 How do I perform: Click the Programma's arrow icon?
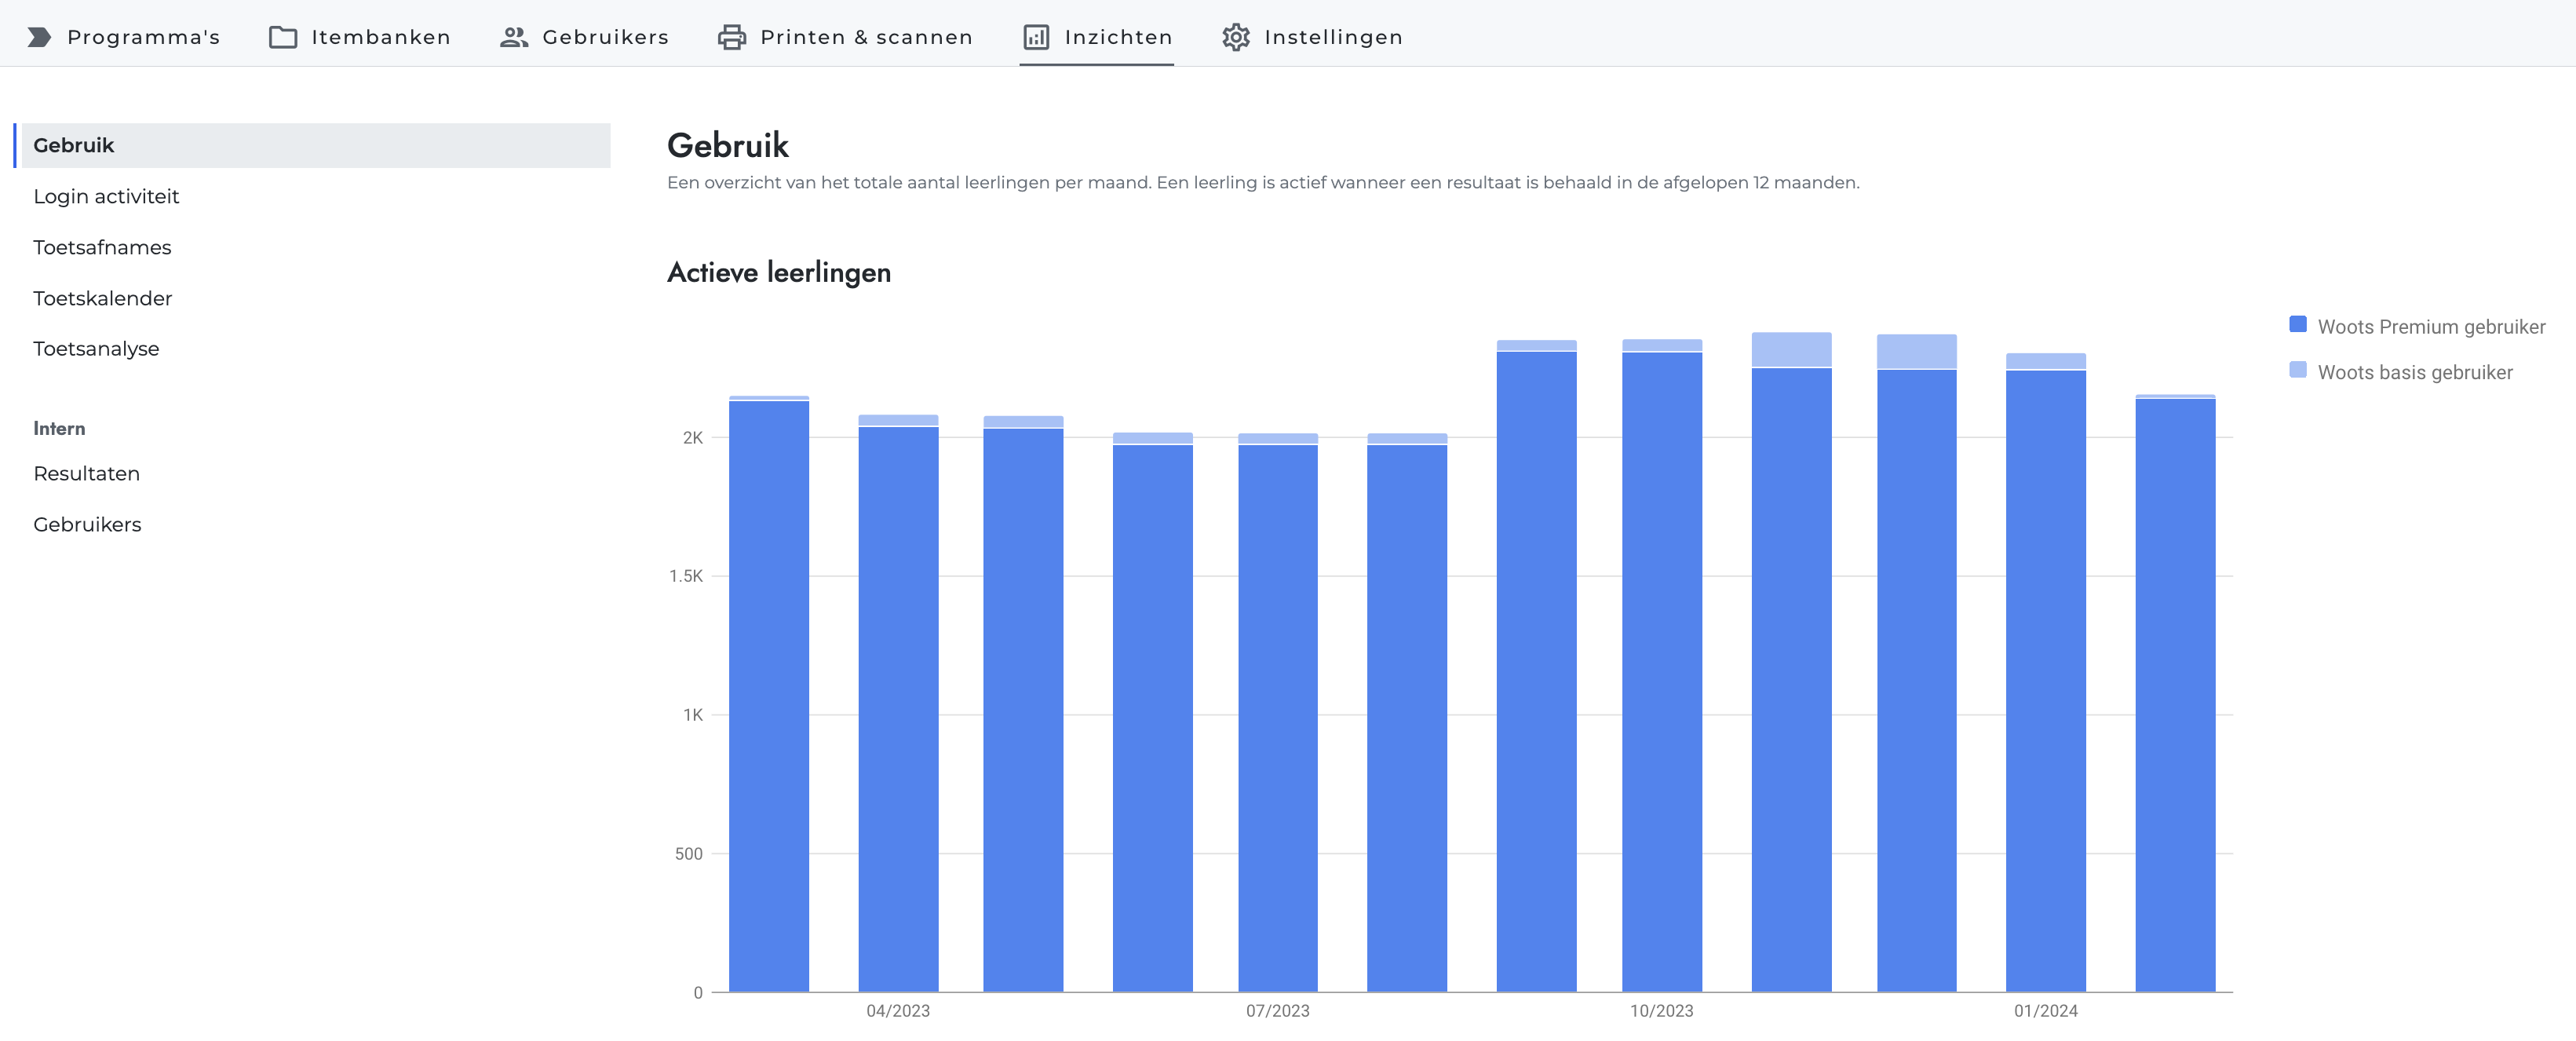tap(39, 37)
